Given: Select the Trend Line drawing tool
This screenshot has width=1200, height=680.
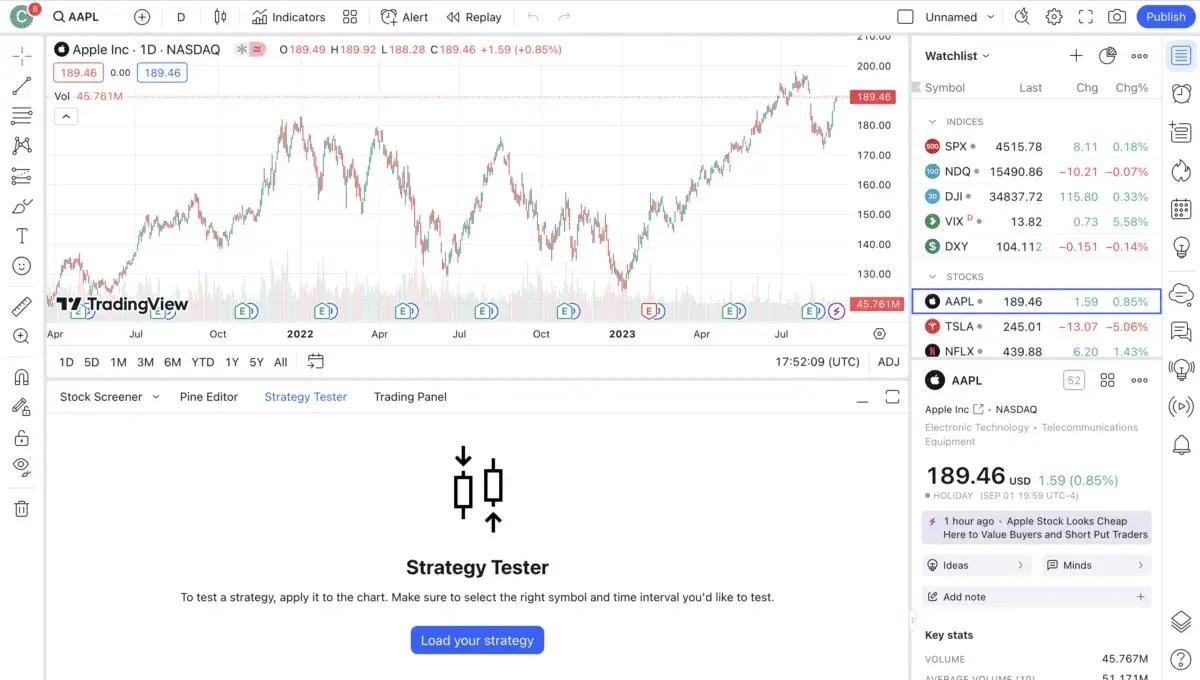Looking at the screenshot, I should click(22, 85).
